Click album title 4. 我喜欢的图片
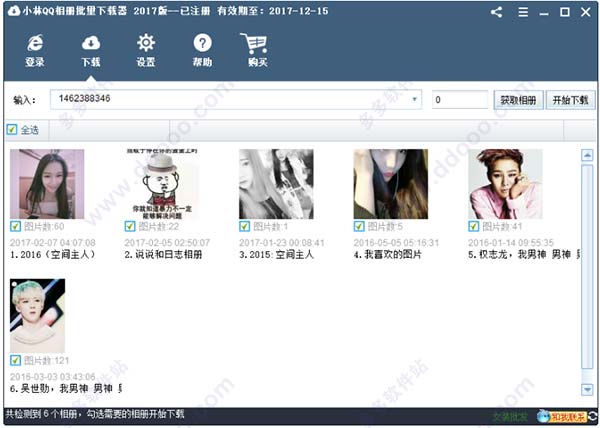Image resolution: width=600 pixels, height=428 pixels. 387,254
